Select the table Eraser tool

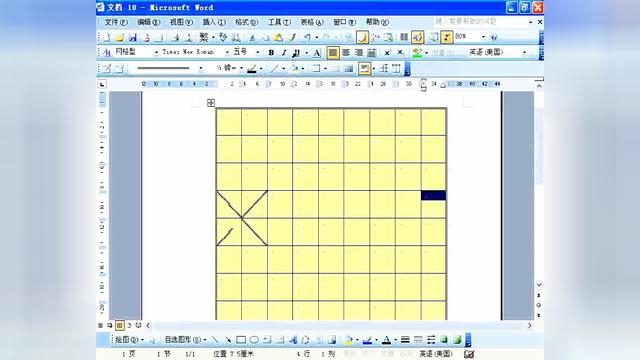119,69
